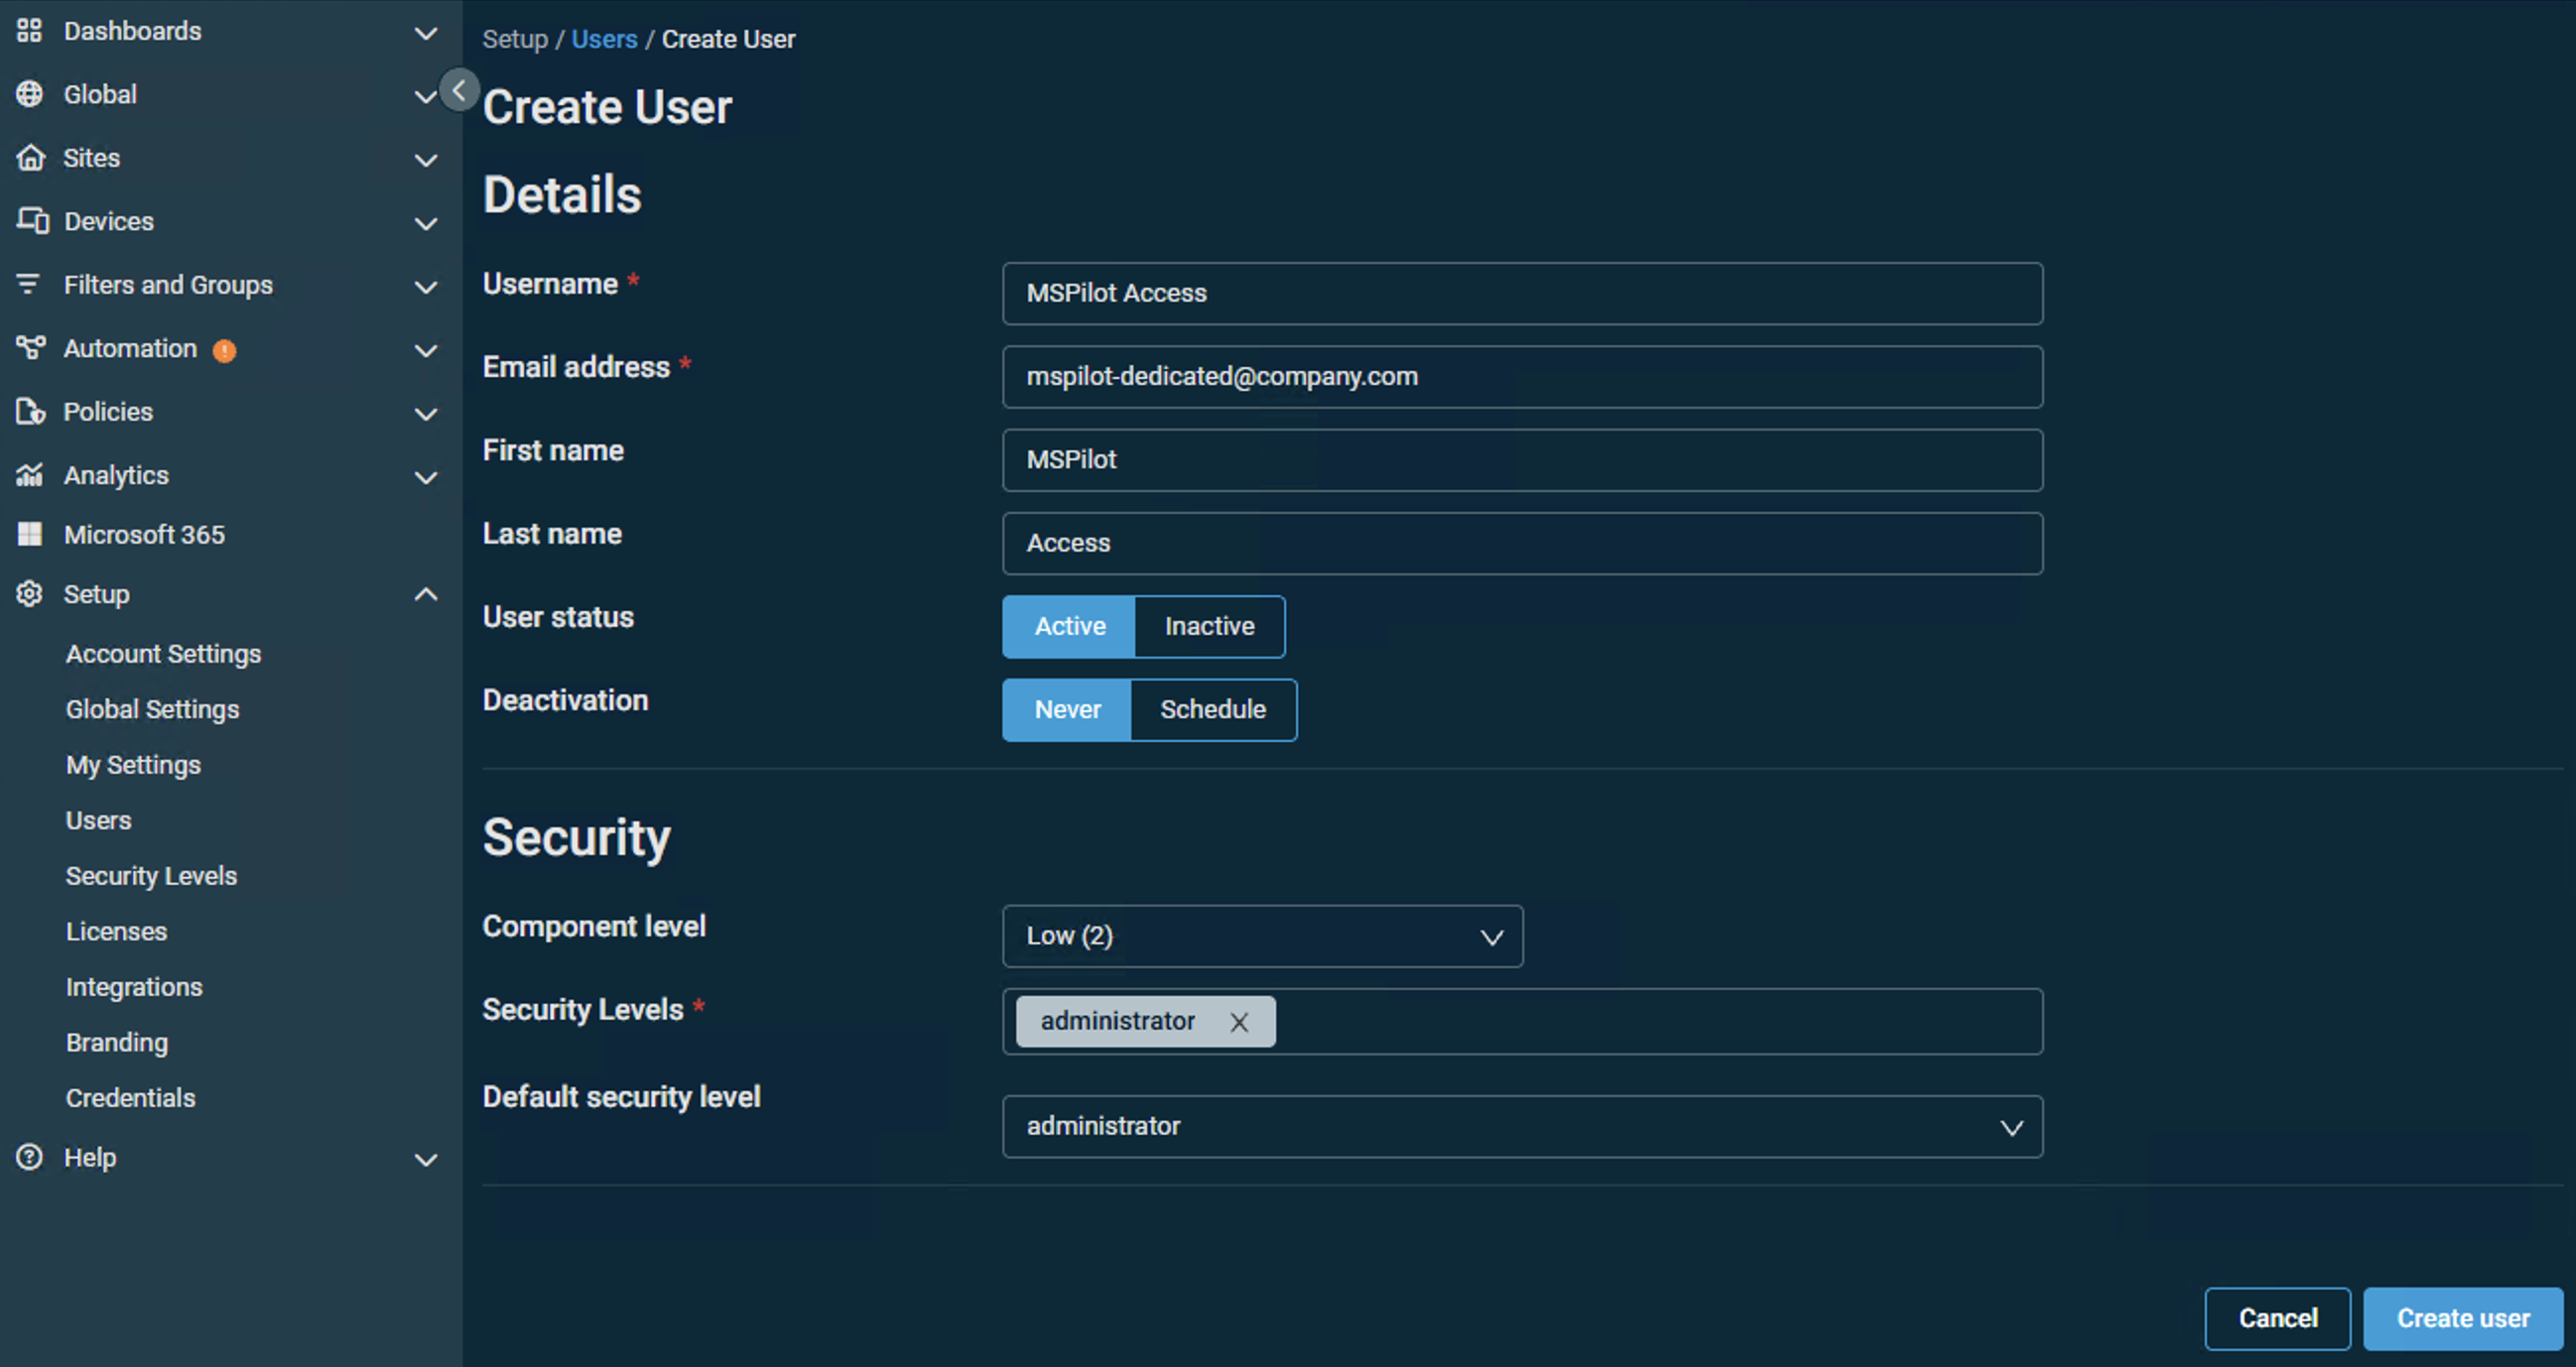The width and height of the screenshot is (2576, 1367).
Task: Open Global Settings in Setup
Action: [x=152, y=710]
